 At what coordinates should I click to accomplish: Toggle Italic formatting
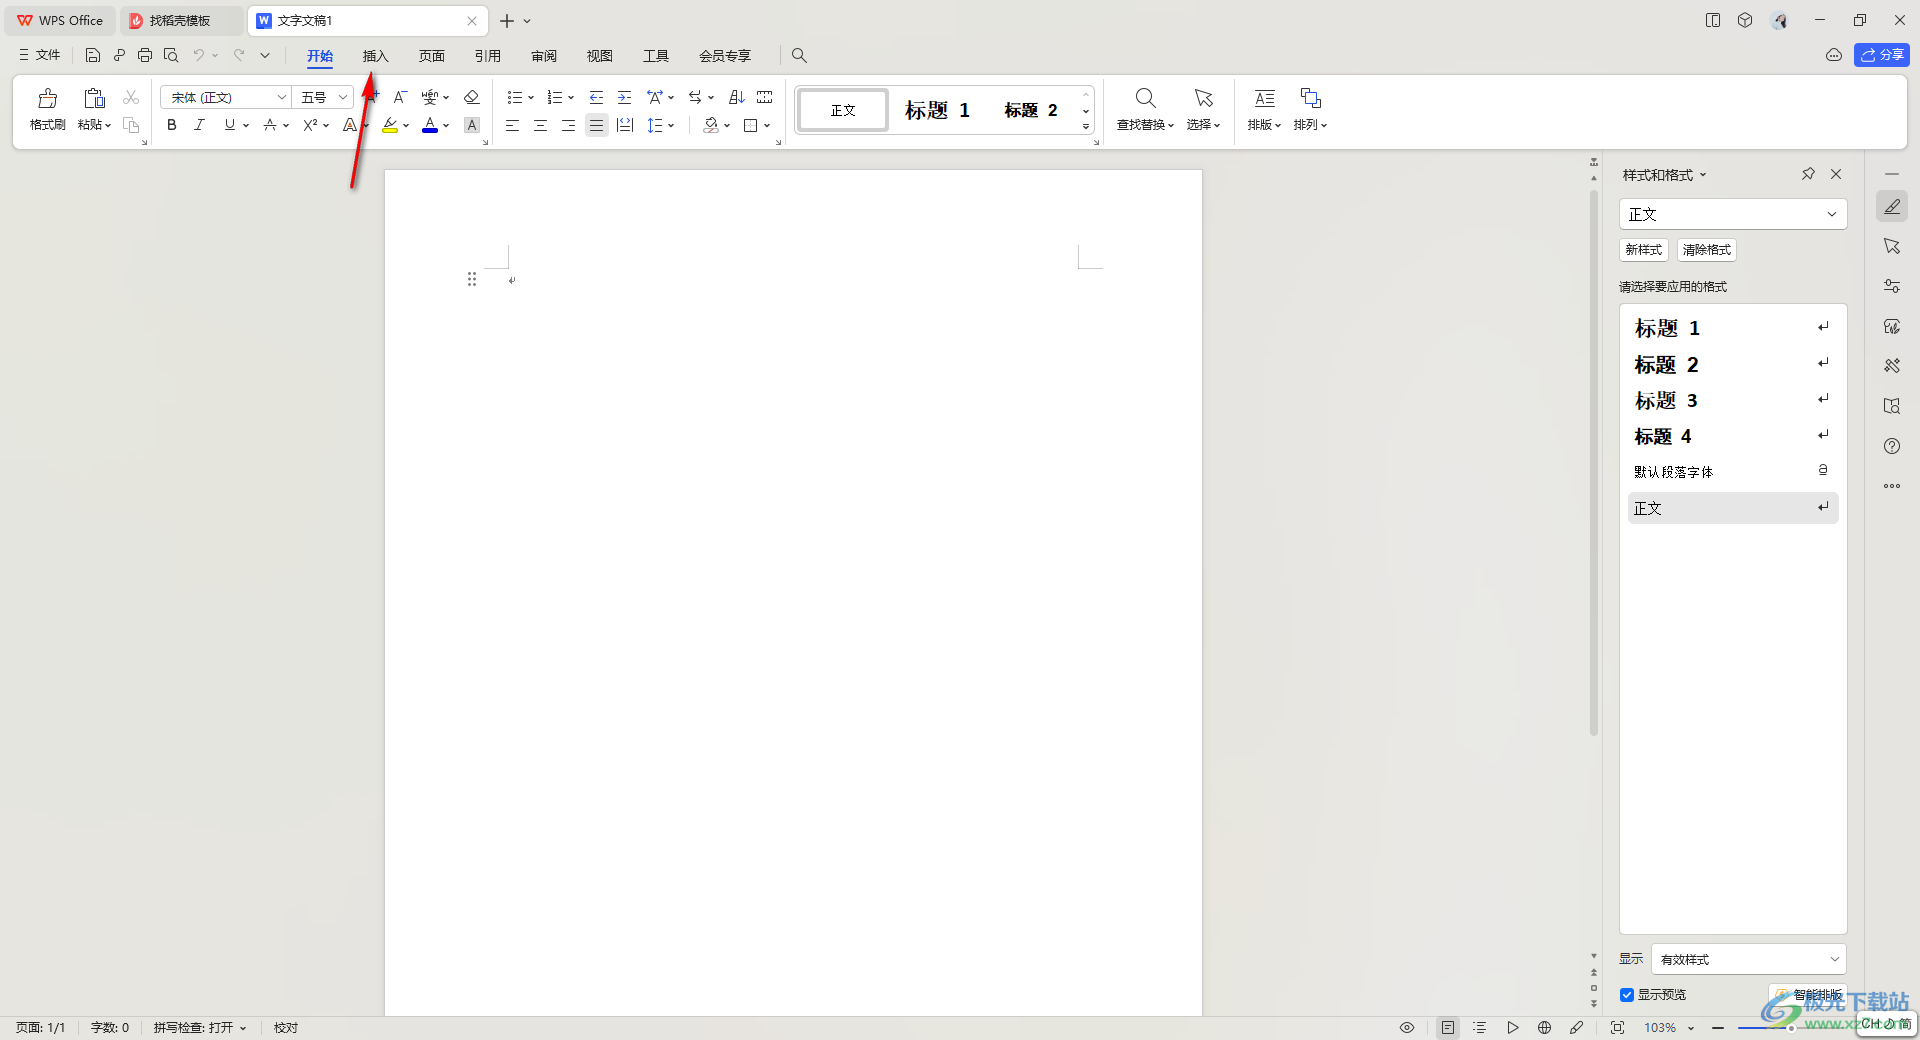200,125
